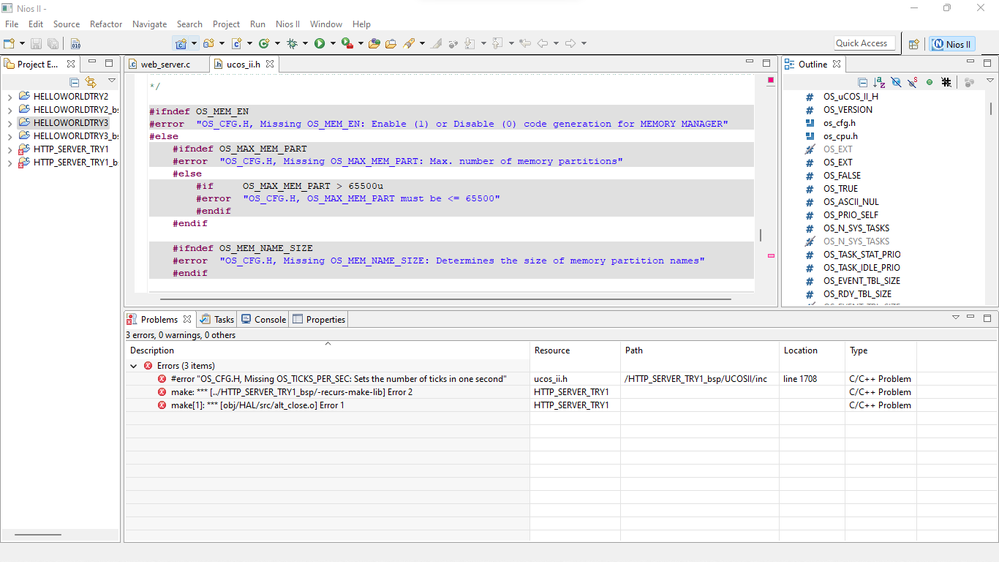Click the Open Perspective icon

(913, 44)
